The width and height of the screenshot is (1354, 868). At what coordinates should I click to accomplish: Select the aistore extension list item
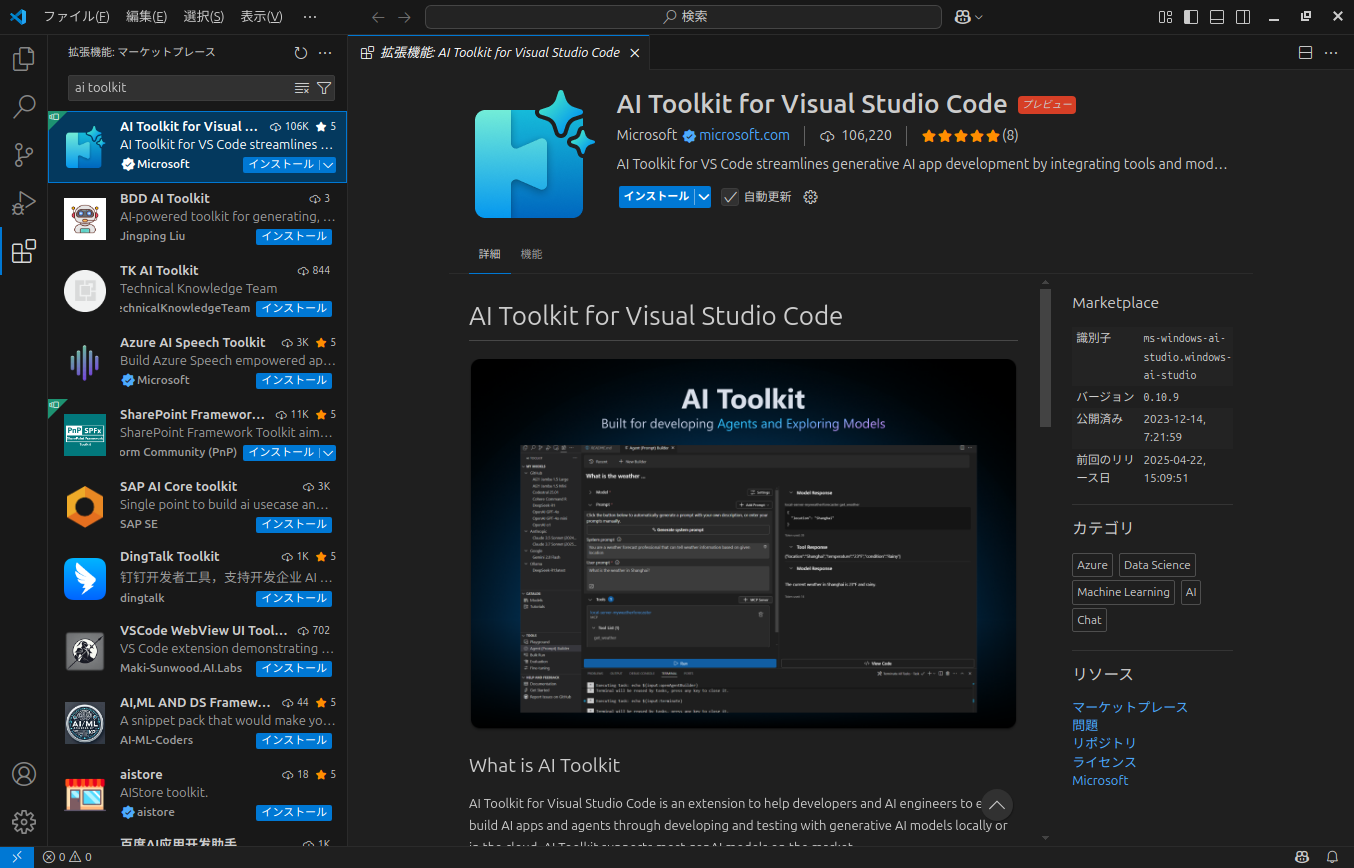coord(198,794)
